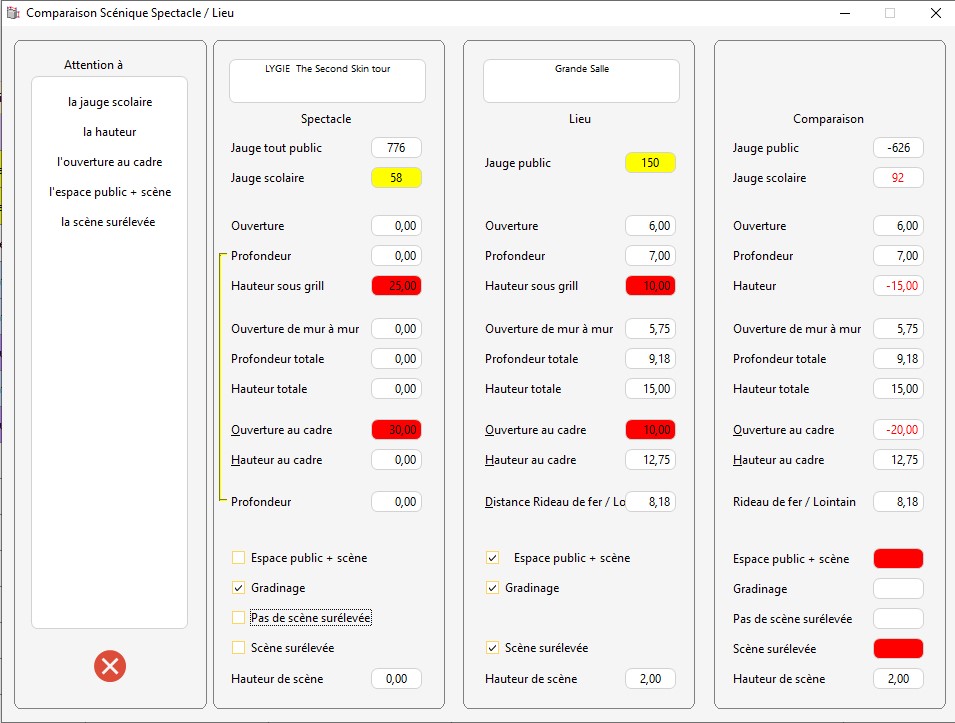Image resolution: width=955 pixels, height=723 pixels.
Task: Click the Lieu Jauge public 150 field
Action: [650, 163]
